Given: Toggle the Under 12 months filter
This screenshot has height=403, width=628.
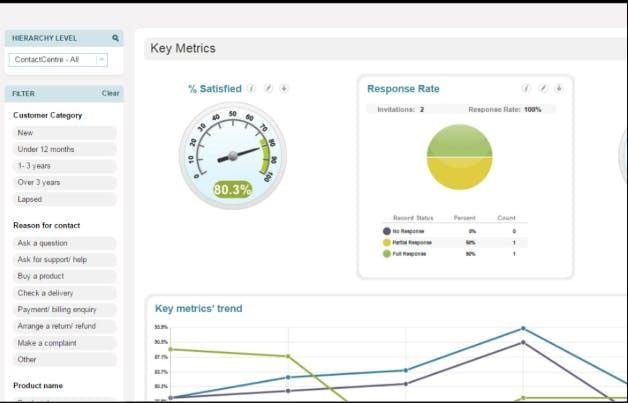Looking at the screenshot, I should pos(64,149).
